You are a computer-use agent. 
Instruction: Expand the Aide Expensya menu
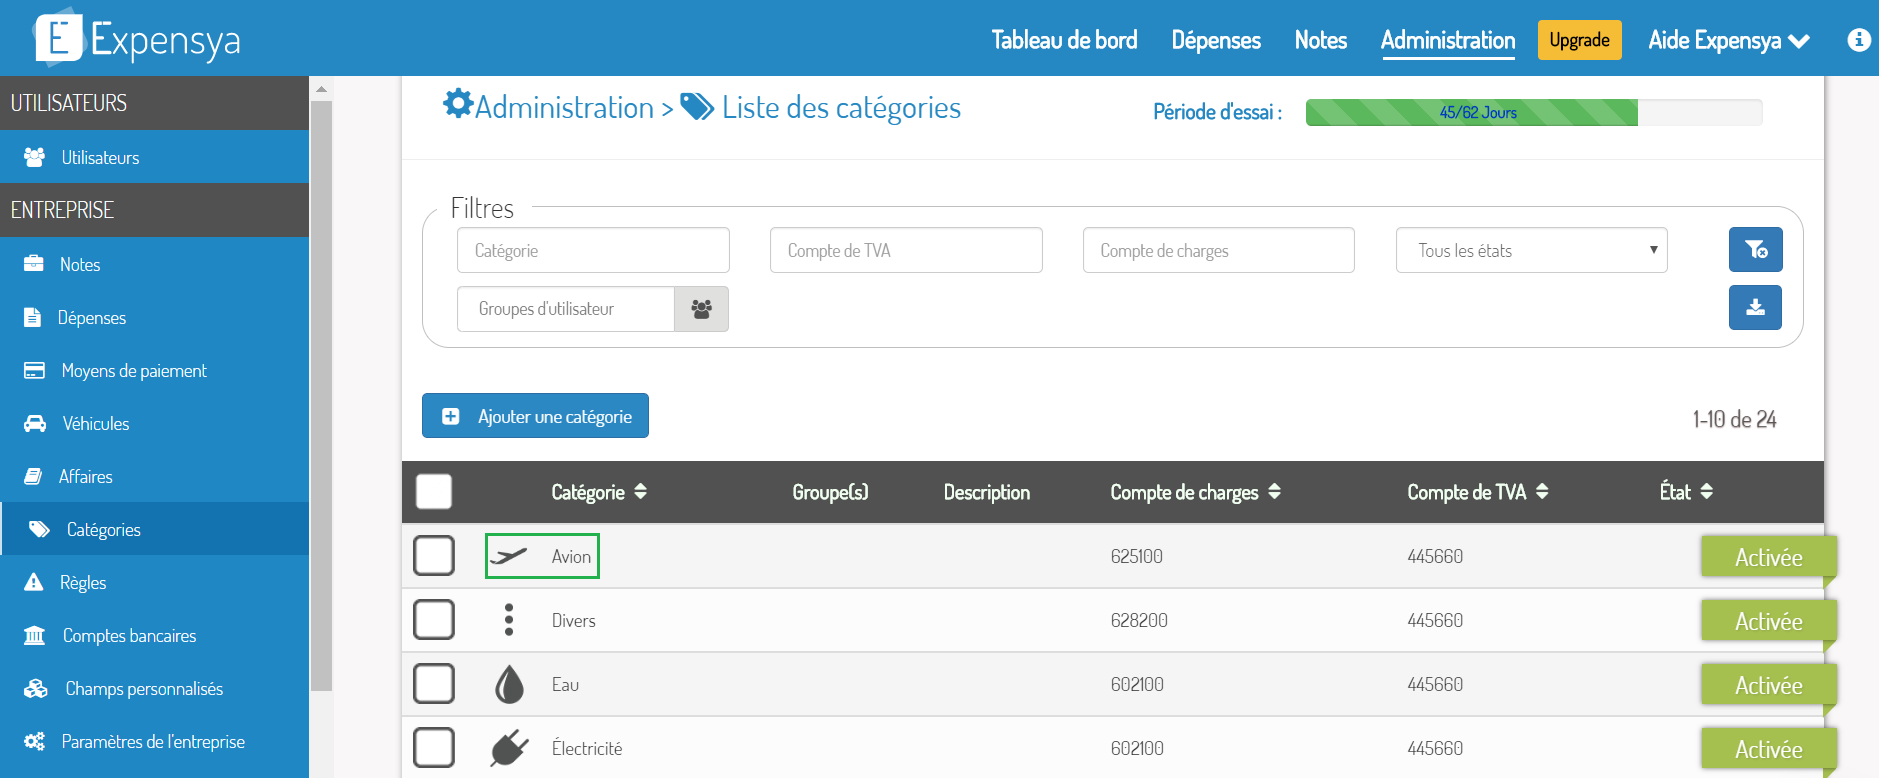point(1729,40)
